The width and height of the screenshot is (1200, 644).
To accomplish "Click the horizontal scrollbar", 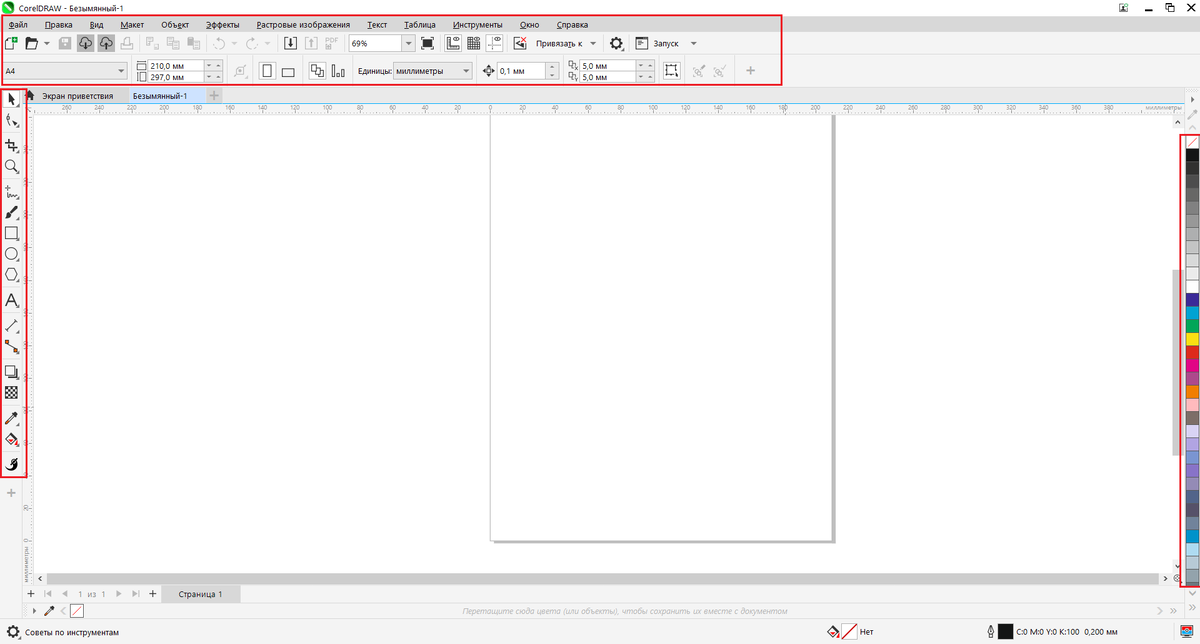I will [x=603, y=579].
